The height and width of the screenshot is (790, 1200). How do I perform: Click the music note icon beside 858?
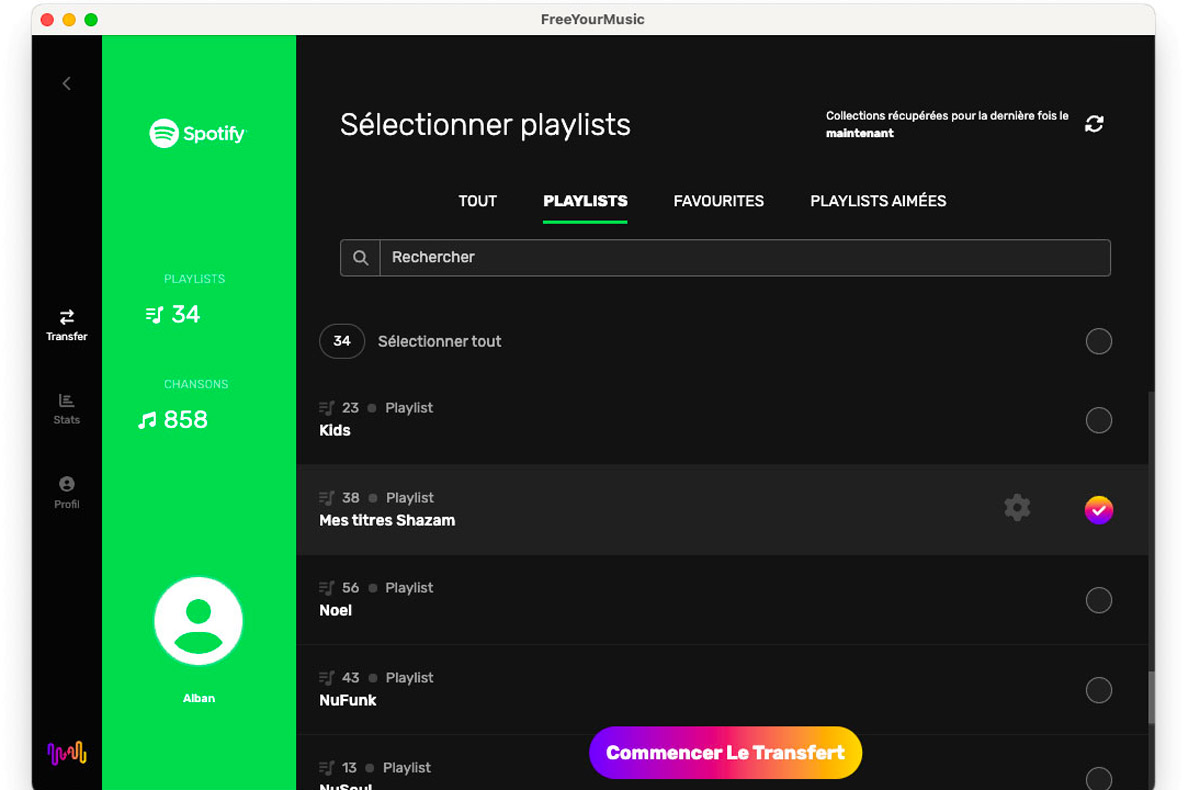pos(147,420)
